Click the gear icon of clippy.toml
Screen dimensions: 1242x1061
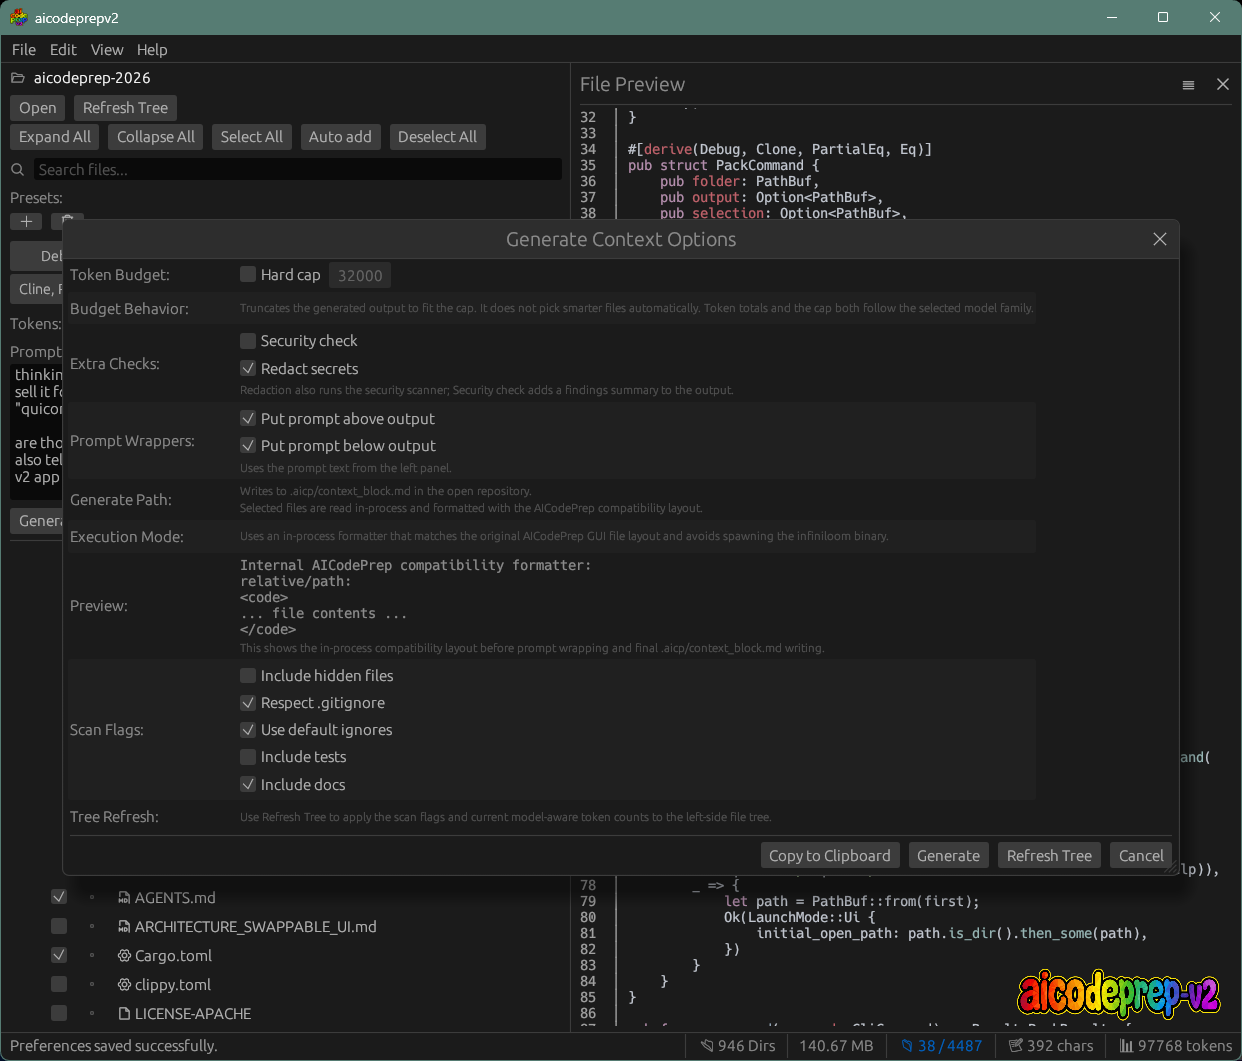point(124,985)
